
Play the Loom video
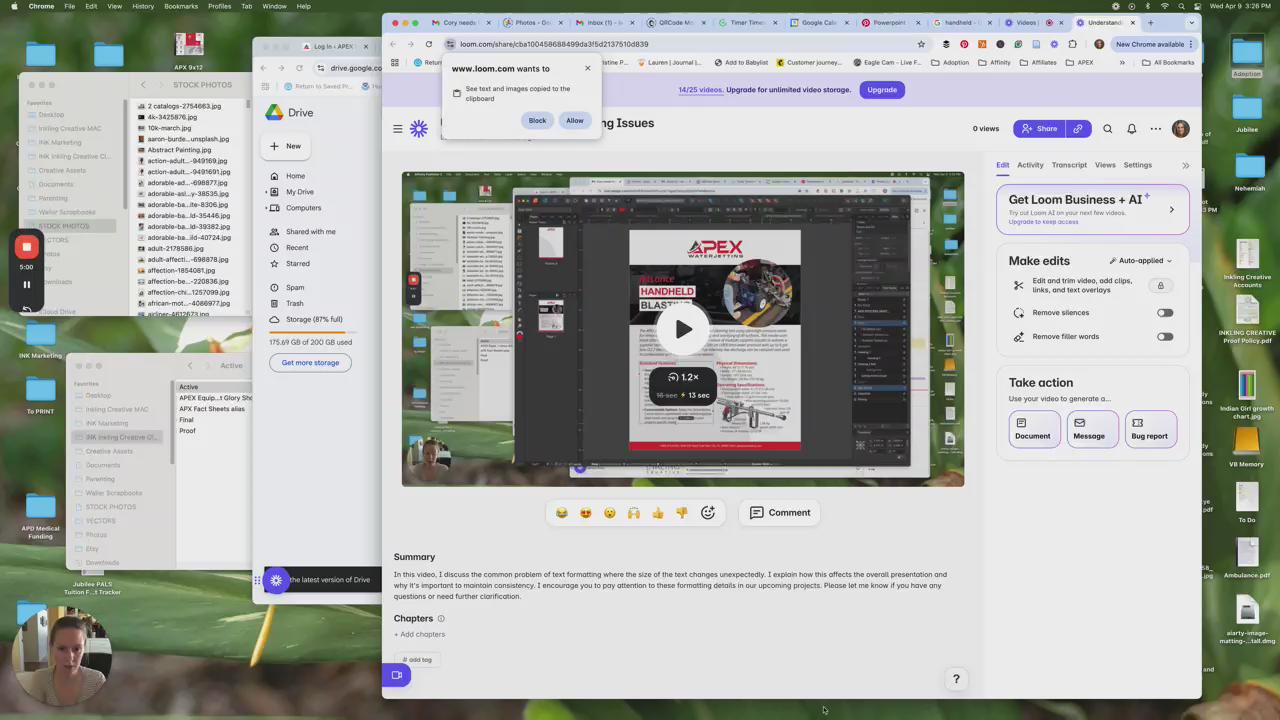pyautogui.click(x=683, y=329)
